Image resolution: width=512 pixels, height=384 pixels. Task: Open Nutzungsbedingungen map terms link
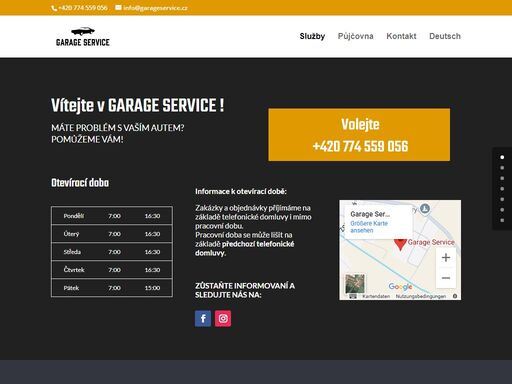pyautogui.click(x=421, y=296)
